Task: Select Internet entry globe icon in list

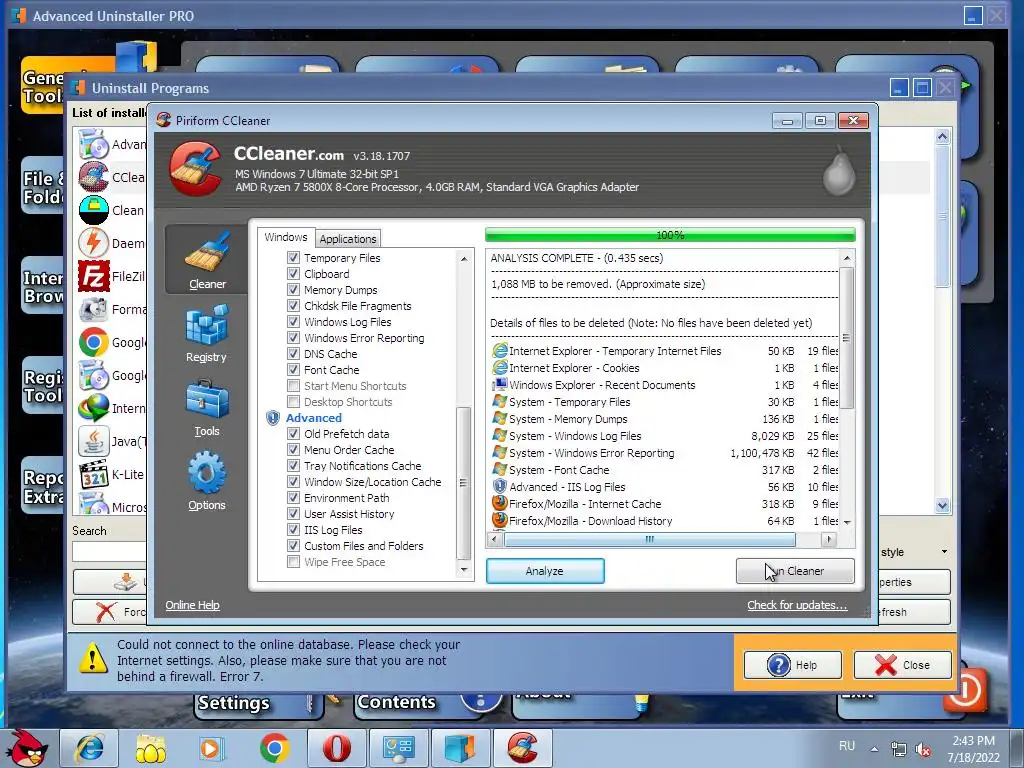Action: coord(93,408)
